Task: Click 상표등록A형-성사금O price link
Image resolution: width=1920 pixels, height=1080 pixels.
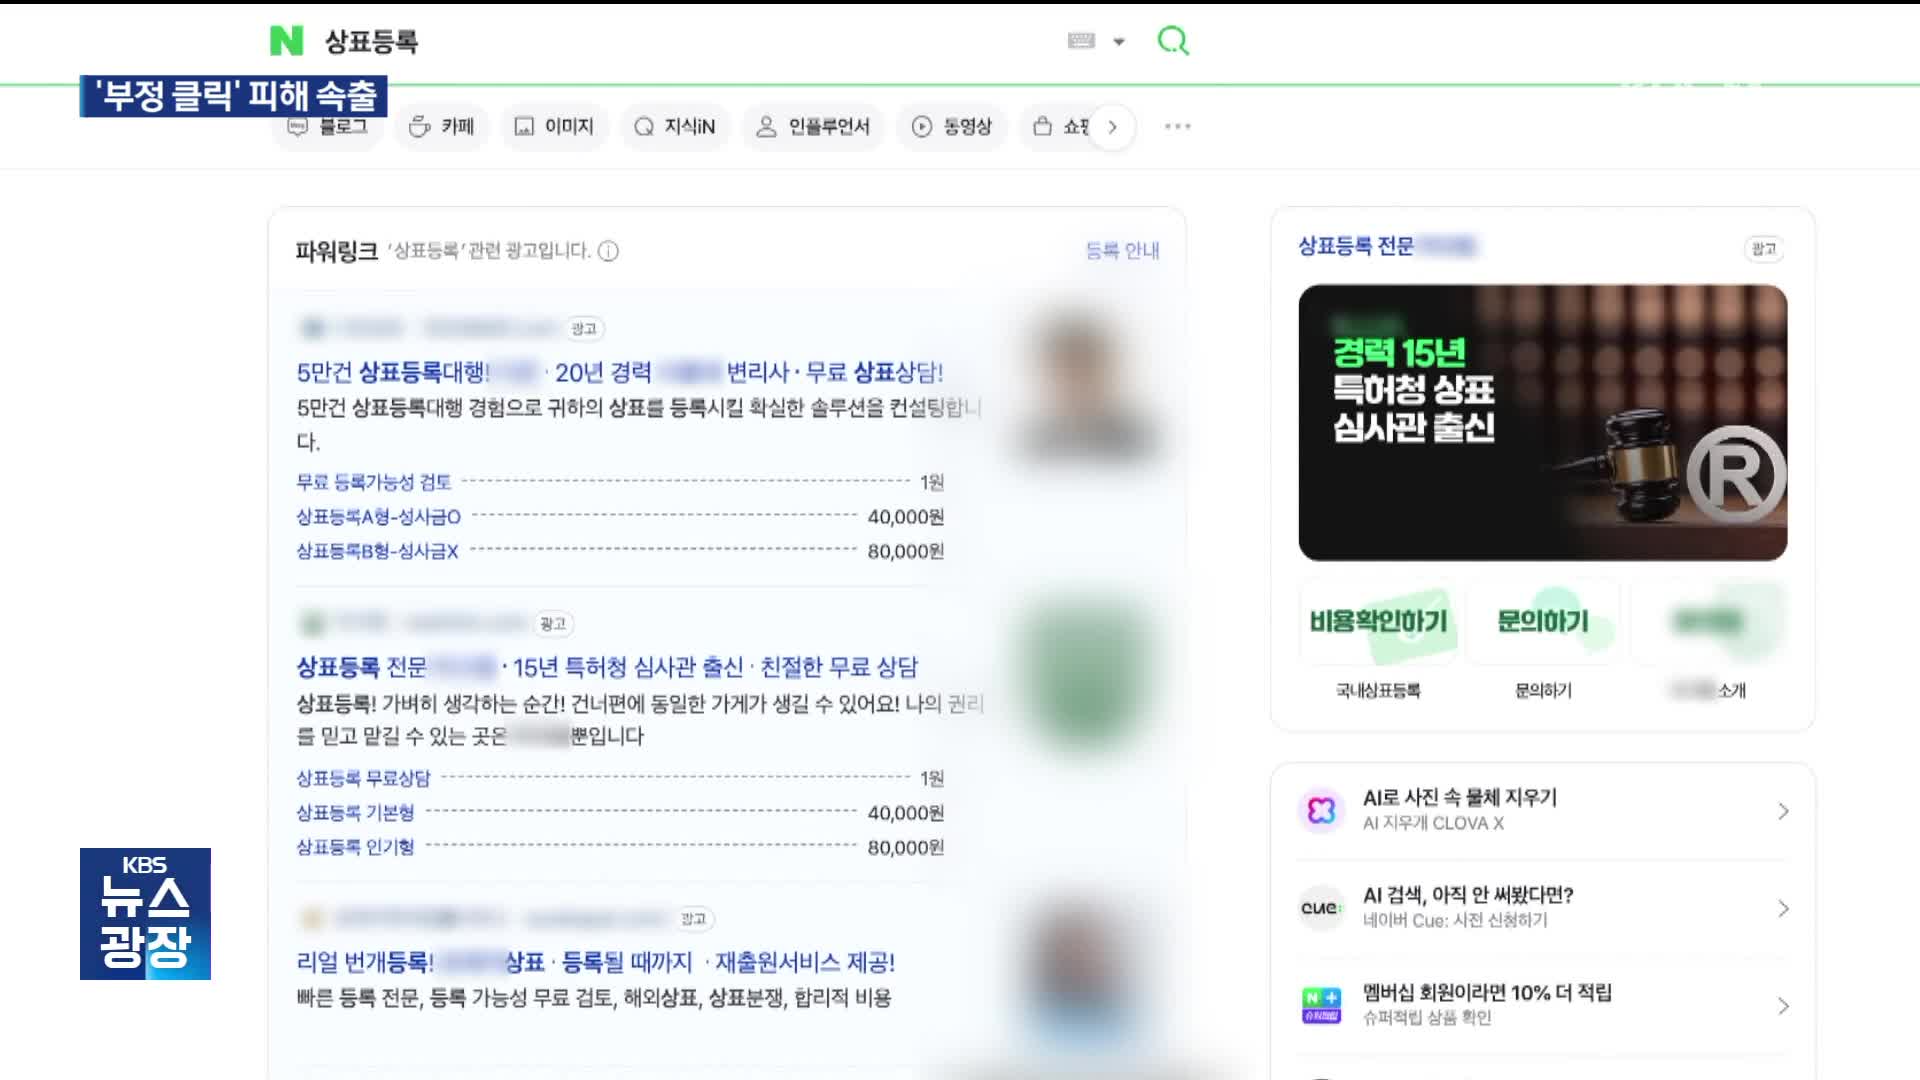Action: [x=379, y=517]
